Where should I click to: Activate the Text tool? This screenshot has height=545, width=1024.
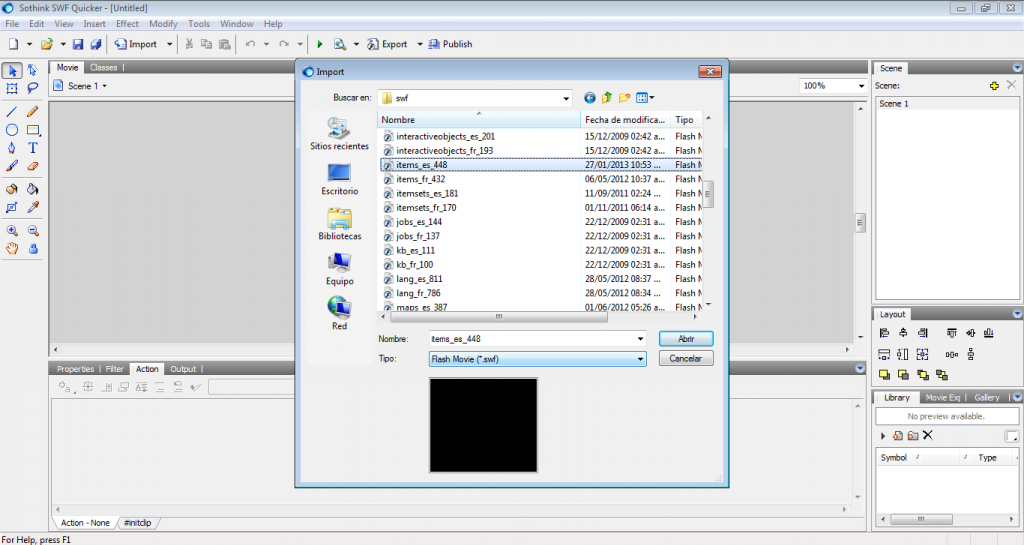click(33, 148)
